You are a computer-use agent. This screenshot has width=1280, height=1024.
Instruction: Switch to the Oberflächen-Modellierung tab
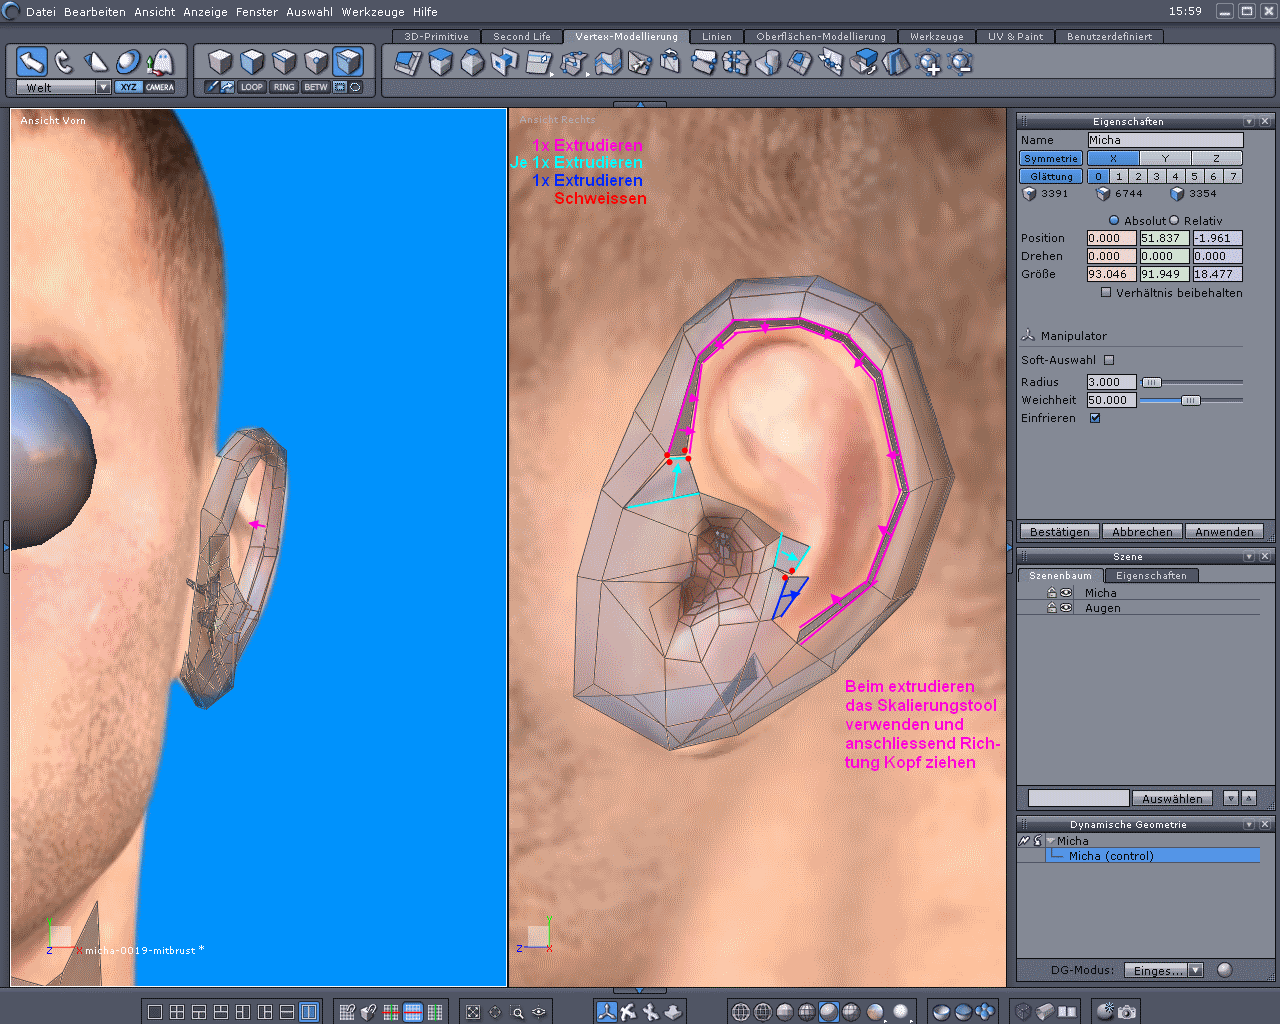821,36
